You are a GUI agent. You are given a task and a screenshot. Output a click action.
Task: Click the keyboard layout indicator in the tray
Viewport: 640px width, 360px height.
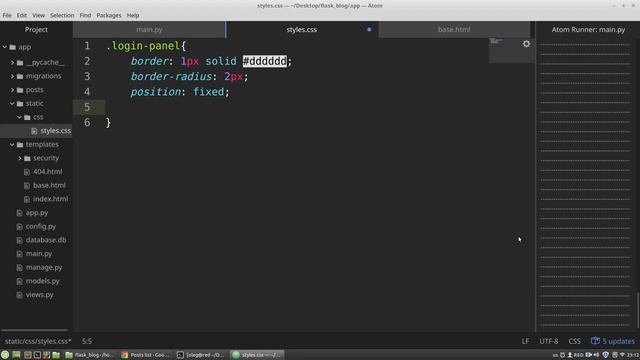point(555,355)
